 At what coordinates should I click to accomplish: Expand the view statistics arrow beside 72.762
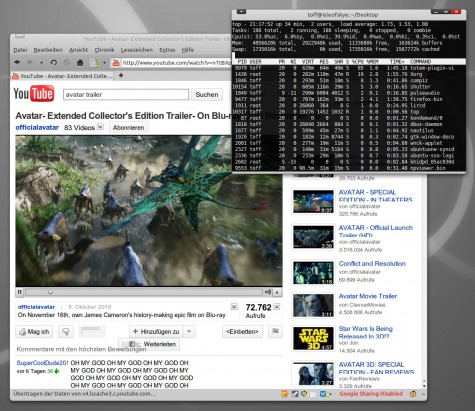point(277,307)
